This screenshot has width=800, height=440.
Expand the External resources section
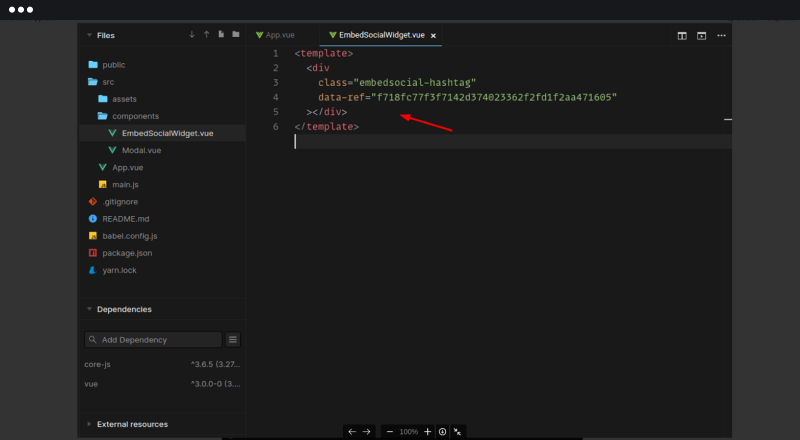(x=89, y=424)
